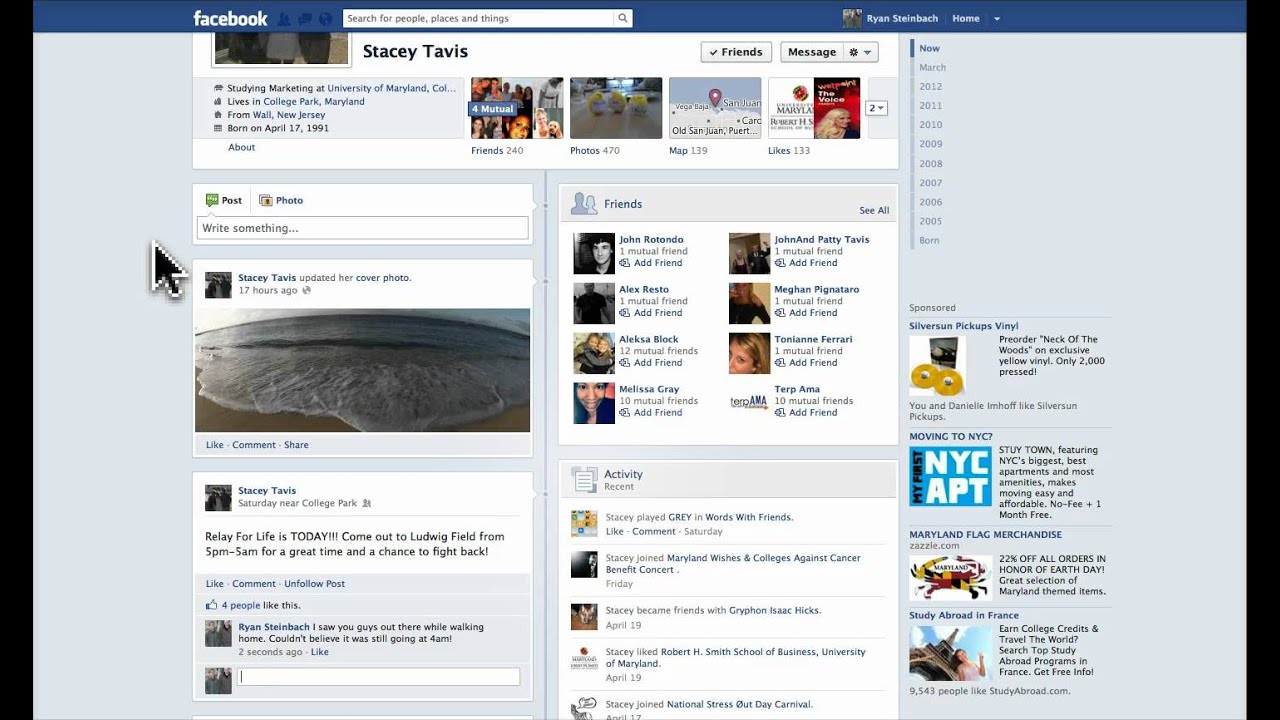
Task: Click the search magnifier button
Action: (x=622, y=18)
